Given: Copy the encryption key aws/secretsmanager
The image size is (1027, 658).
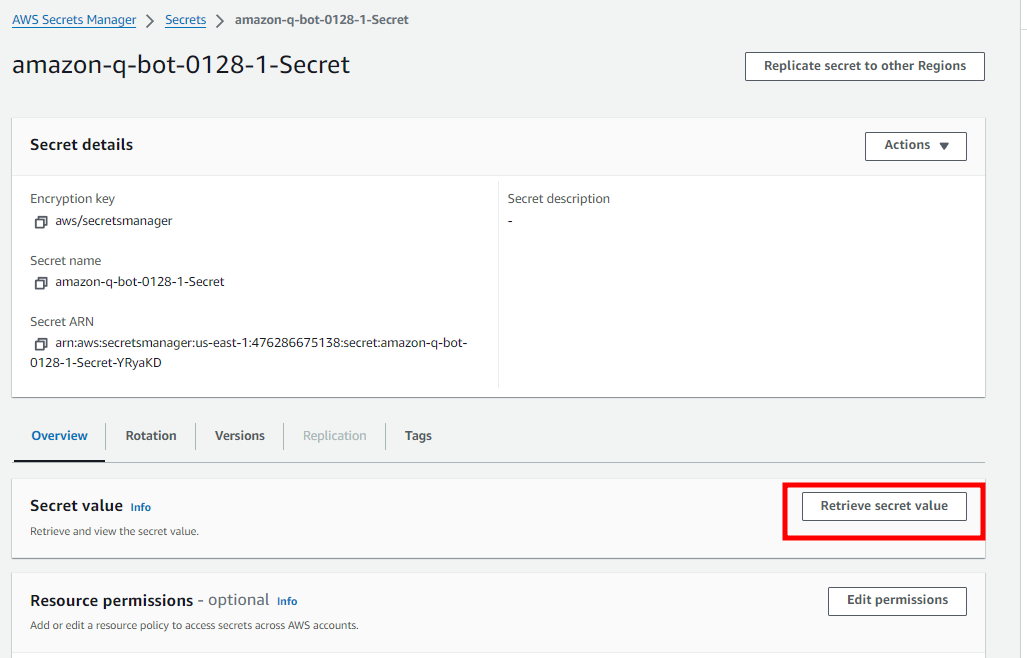Looking at the screenshot, I should pos(41,222).
